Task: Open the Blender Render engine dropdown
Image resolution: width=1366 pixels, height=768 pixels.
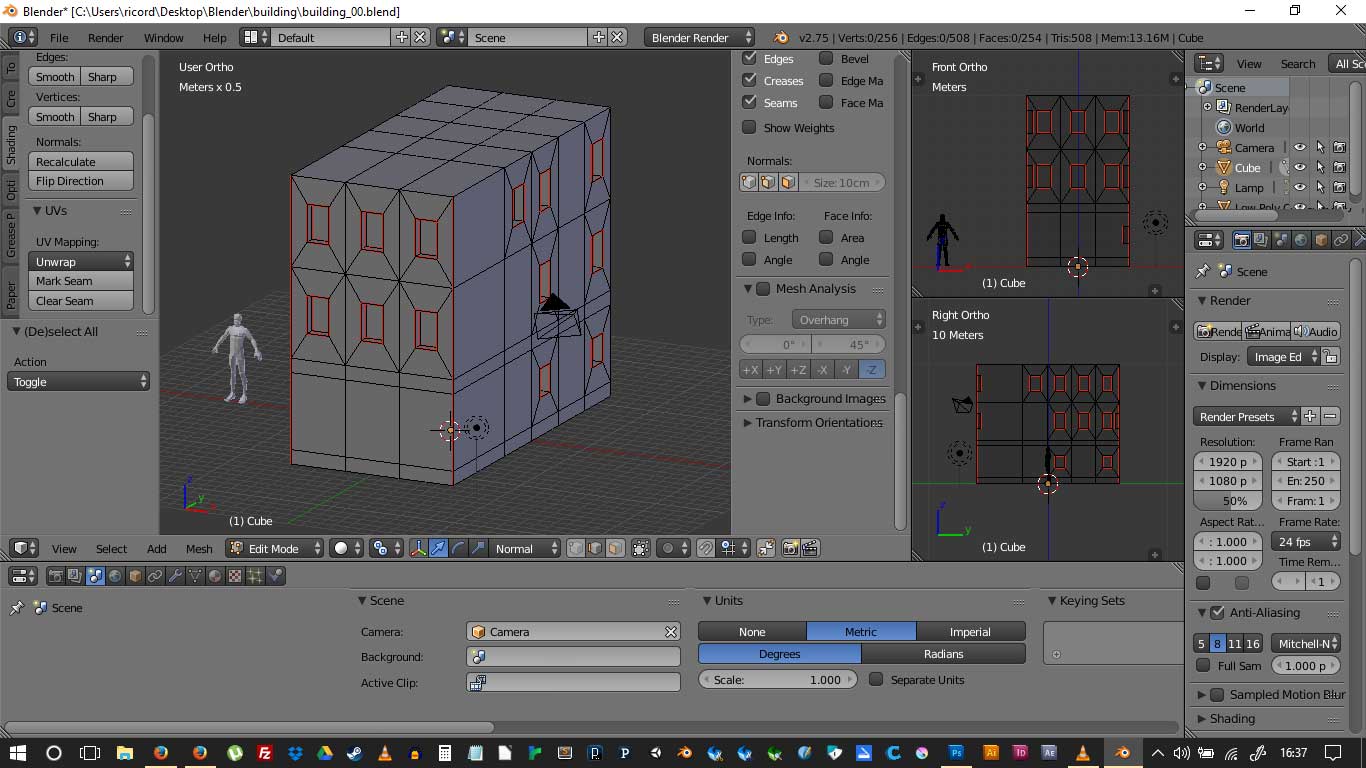Action: tap(699, 37)
